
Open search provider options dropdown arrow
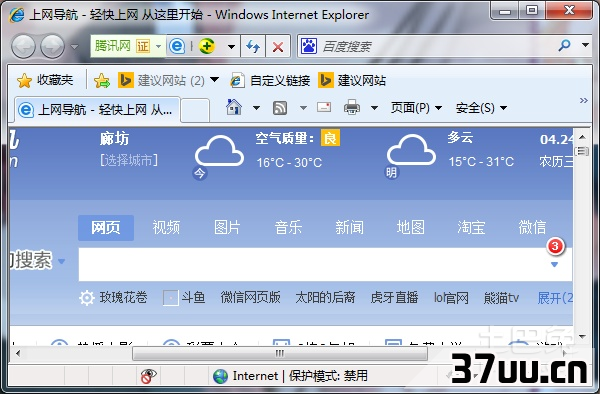585,45
